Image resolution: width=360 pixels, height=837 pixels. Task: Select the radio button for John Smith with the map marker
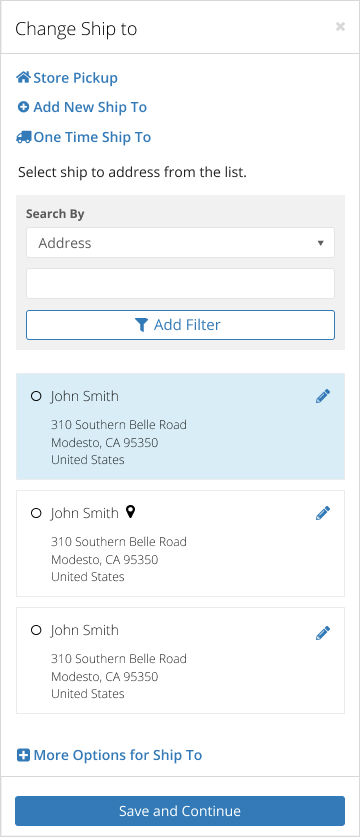36,514
